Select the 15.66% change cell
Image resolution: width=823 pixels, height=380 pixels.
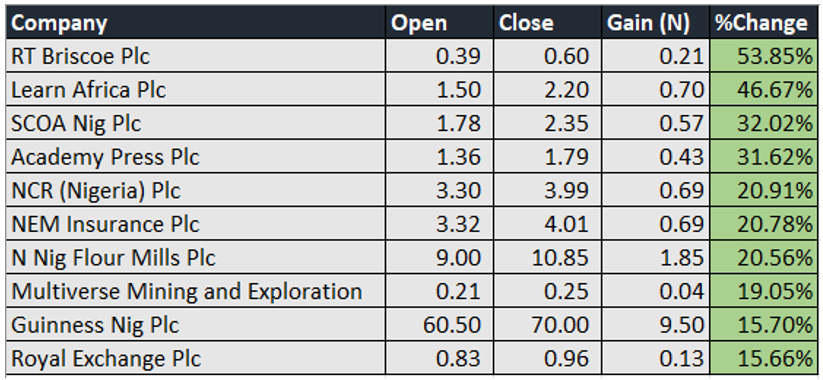[764, 358]
